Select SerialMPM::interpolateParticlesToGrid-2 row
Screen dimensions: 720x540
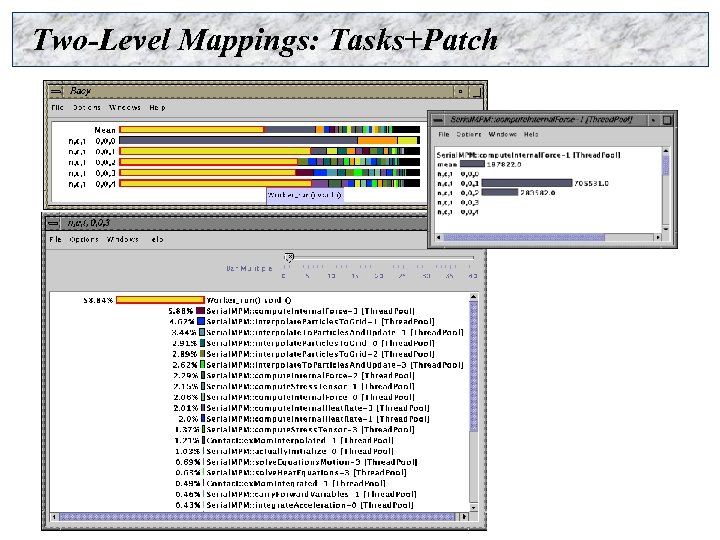click(321, 354)
